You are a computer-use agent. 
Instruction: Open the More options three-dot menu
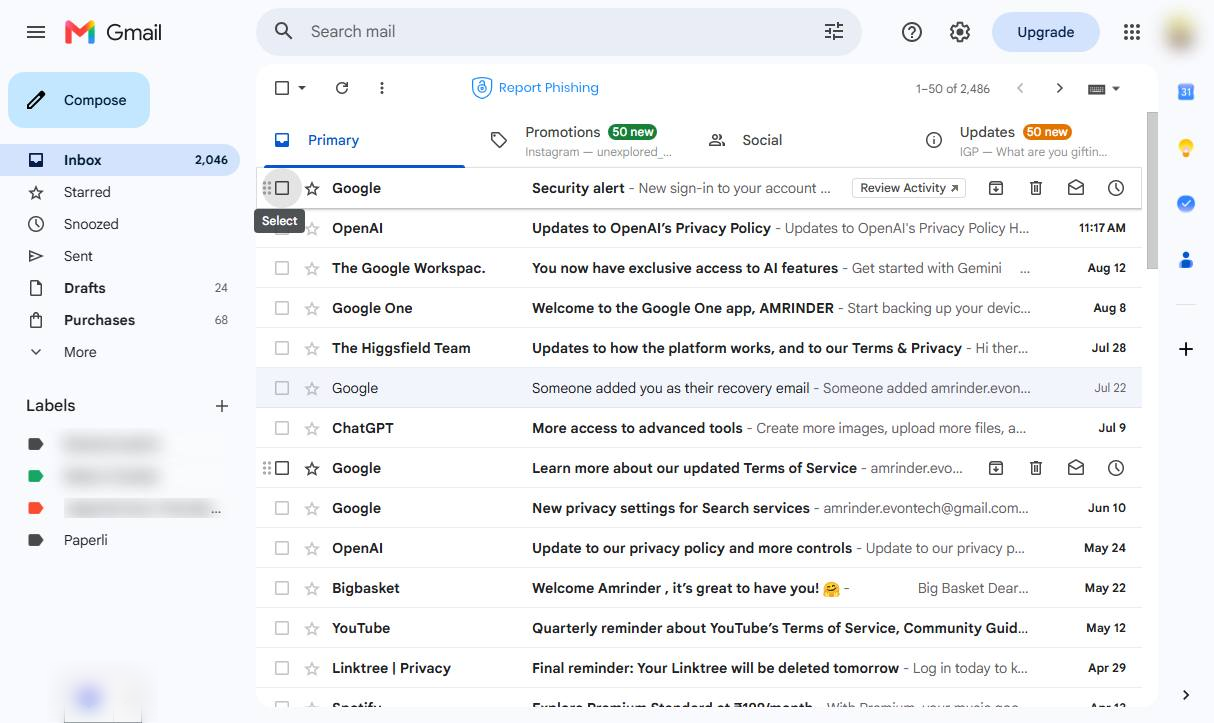coord(382,88)
